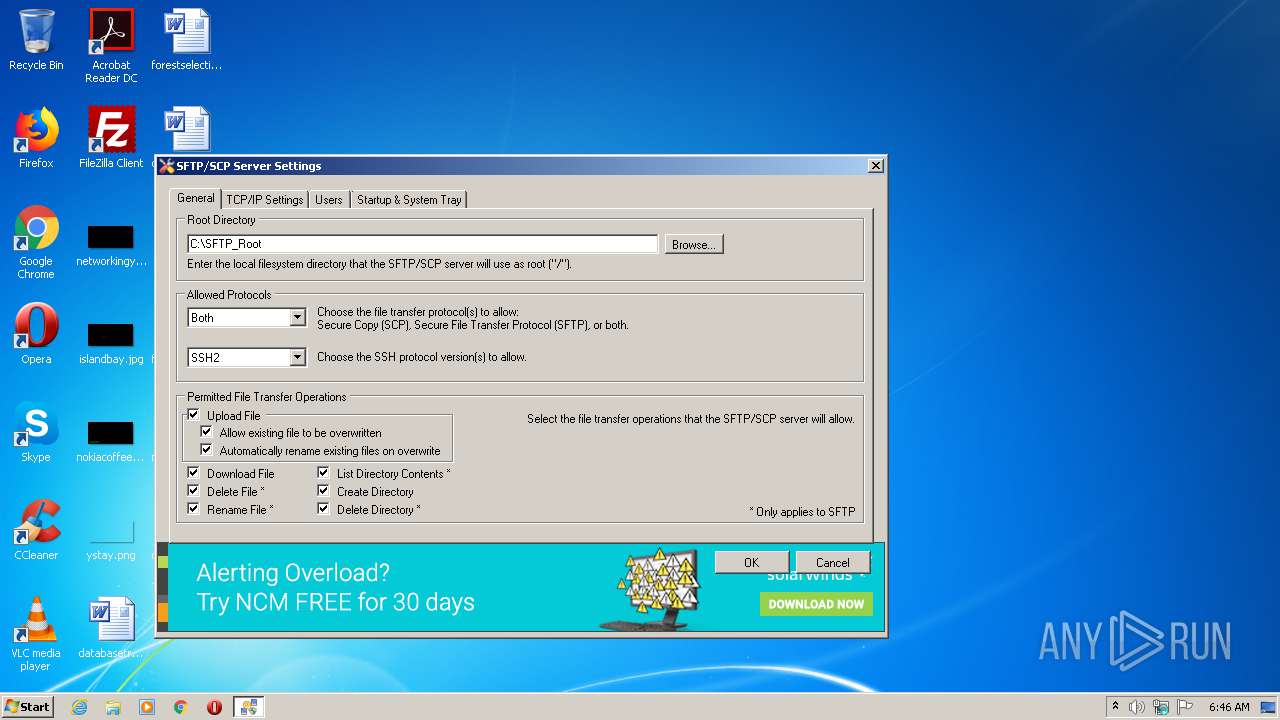
Task: Close the SFTP/SCP Server Settings window
Action: point(875,166)
